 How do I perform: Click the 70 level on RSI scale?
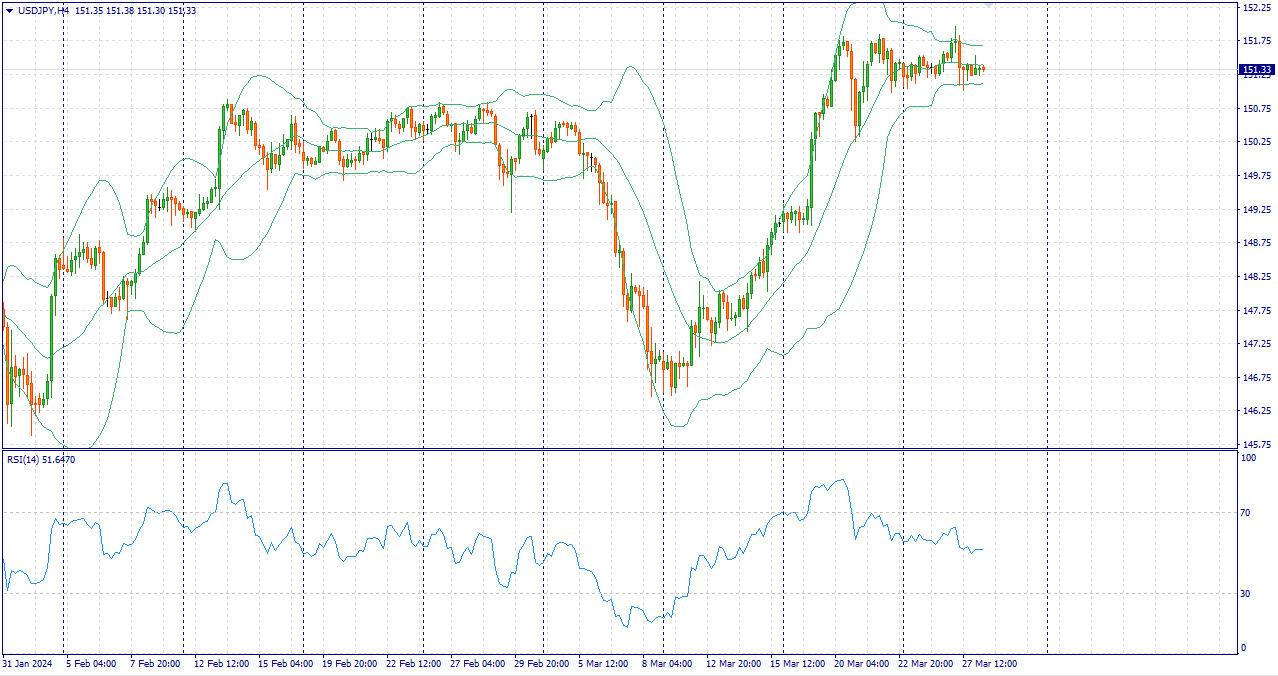[x=1245, y=513]
